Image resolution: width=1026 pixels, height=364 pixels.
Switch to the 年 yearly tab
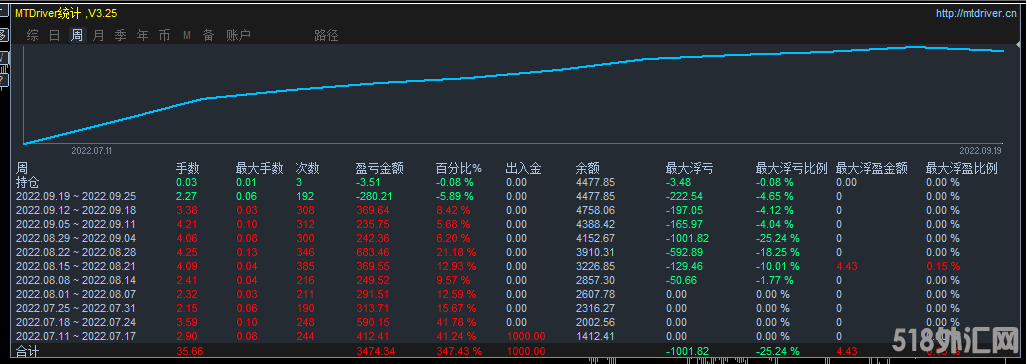coord(143,35)
